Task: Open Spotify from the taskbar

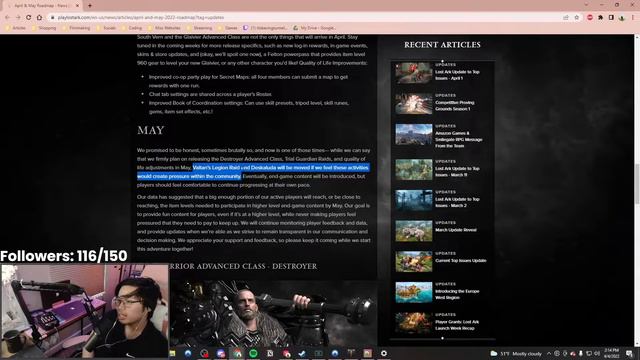Action: pyautogui.click(x=253, y=353)
